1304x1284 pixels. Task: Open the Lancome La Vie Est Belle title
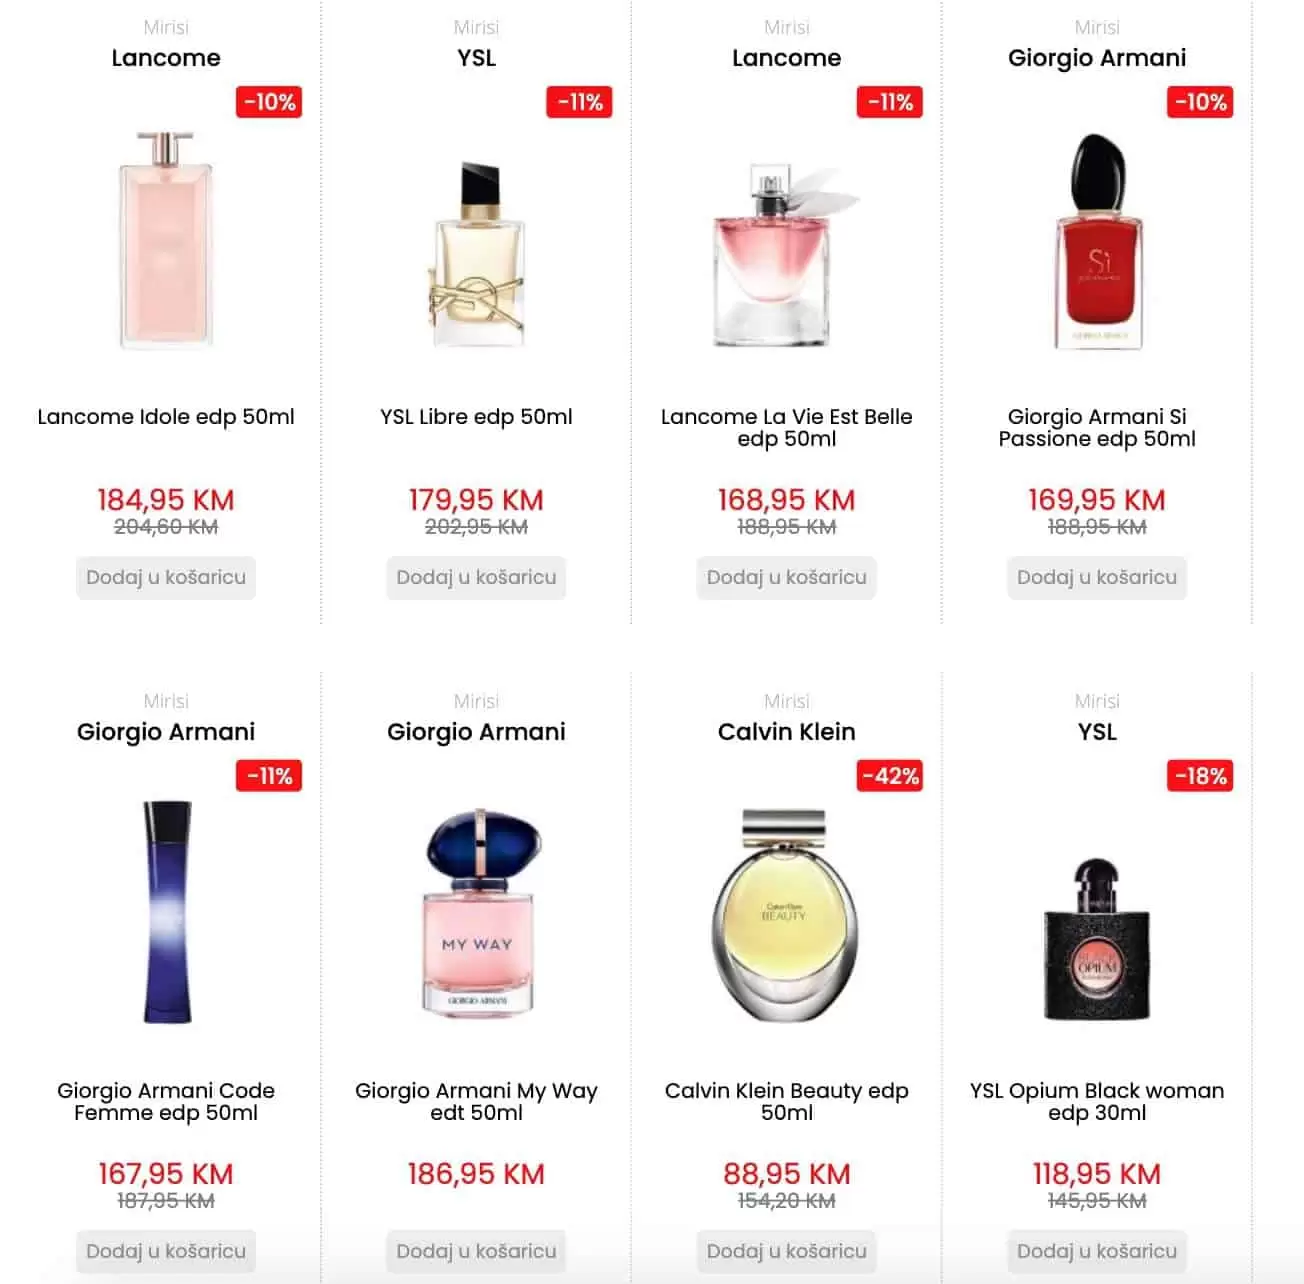tap(786, 428)
